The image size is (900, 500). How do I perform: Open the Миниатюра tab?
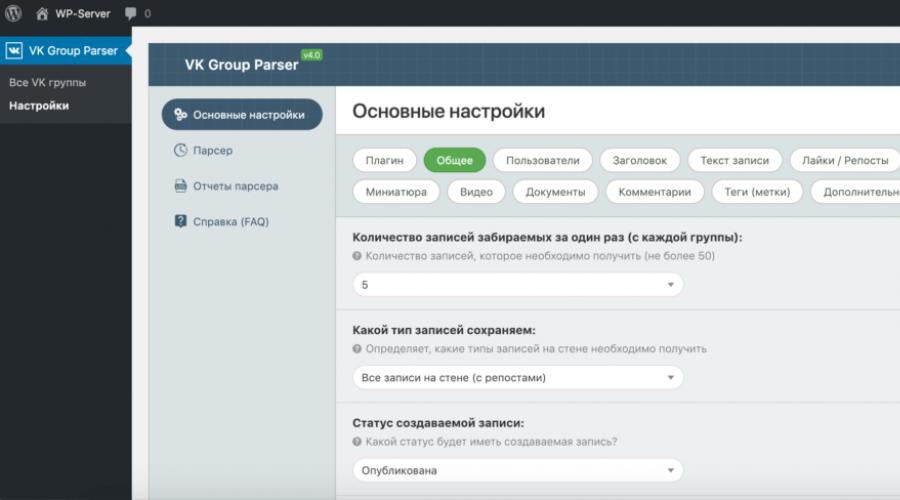(396, 192)
